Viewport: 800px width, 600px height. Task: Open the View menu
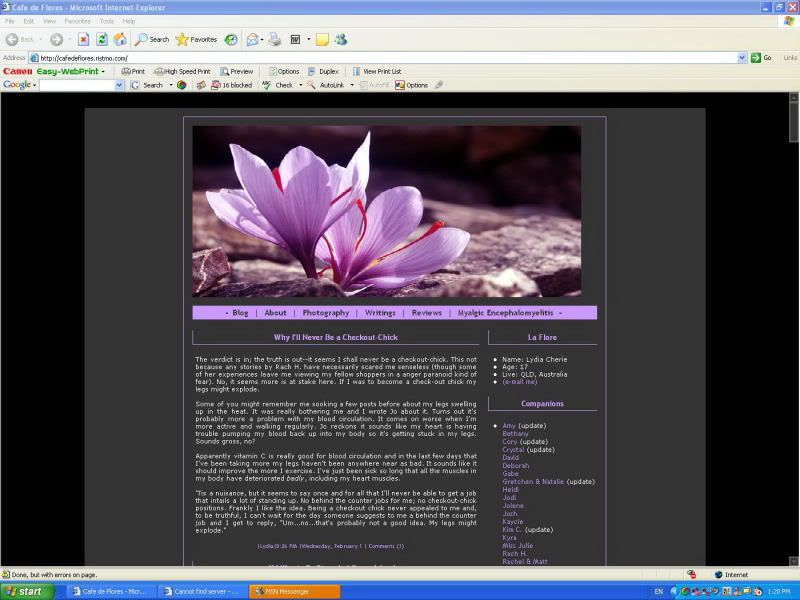click(x=49, y=21)
